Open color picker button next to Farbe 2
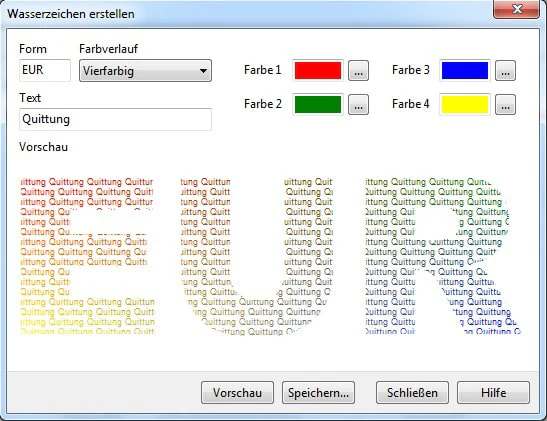This screenshot has width=547, height=421. (358, 105)
